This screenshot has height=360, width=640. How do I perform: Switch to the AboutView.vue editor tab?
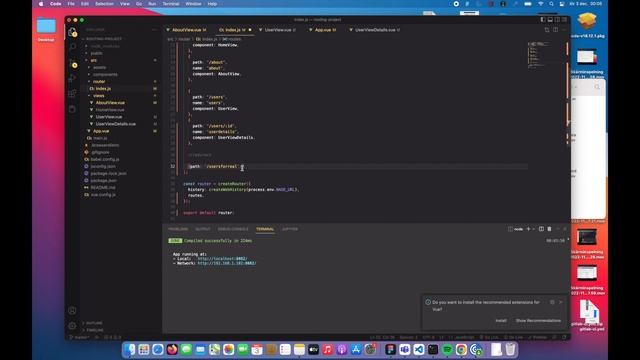coord(186,30)
